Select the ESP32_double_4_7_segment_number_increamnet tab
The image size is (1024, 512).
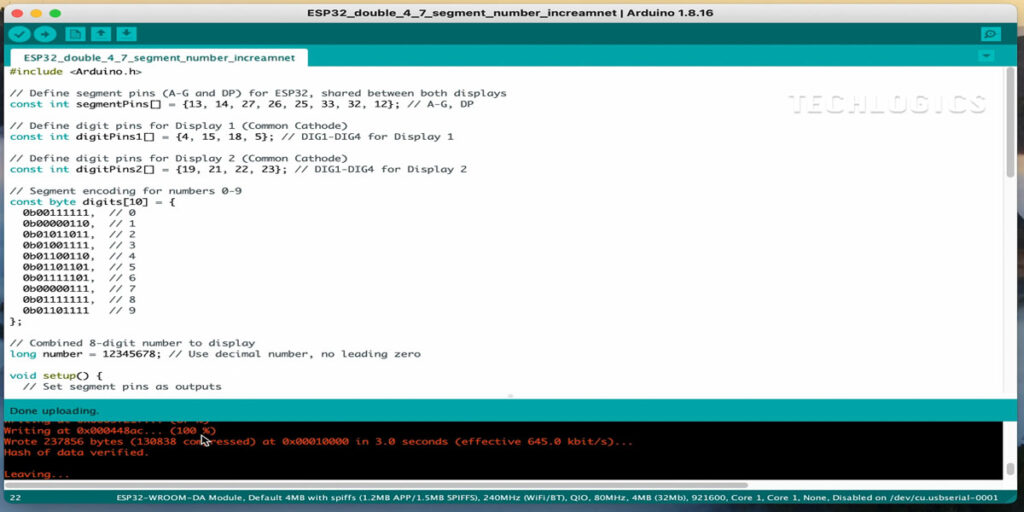click(160, 58)
